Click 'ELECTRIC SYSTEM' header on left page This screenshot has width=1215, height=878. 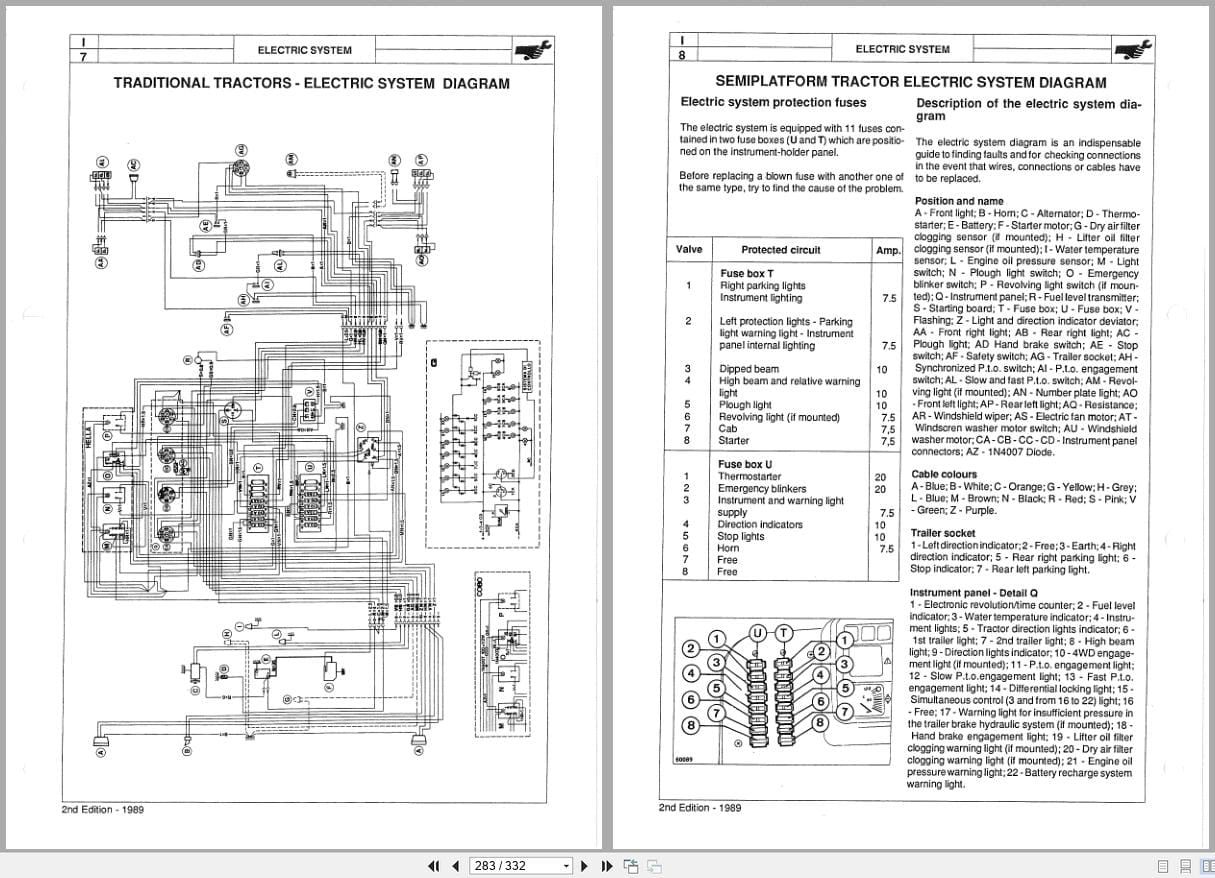pos(304,50)
